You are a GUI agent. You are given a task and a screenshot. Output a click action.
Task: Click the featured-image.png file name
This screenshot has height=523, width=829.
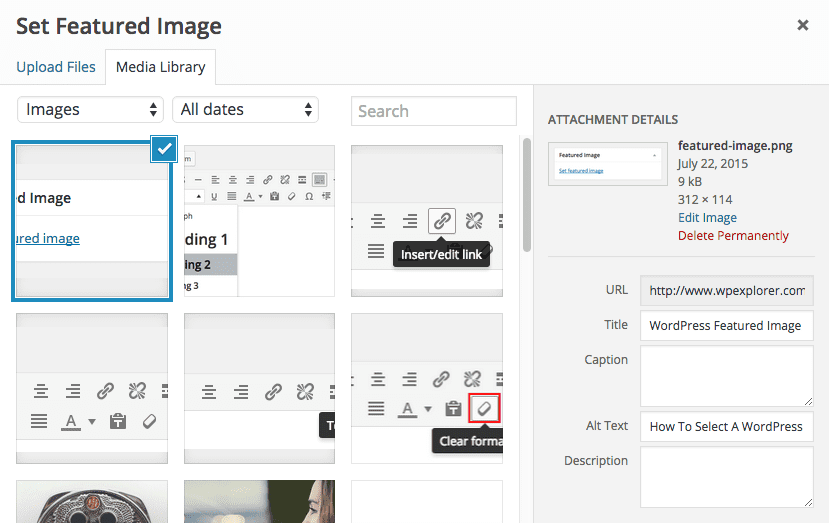[x=735, y=146]
